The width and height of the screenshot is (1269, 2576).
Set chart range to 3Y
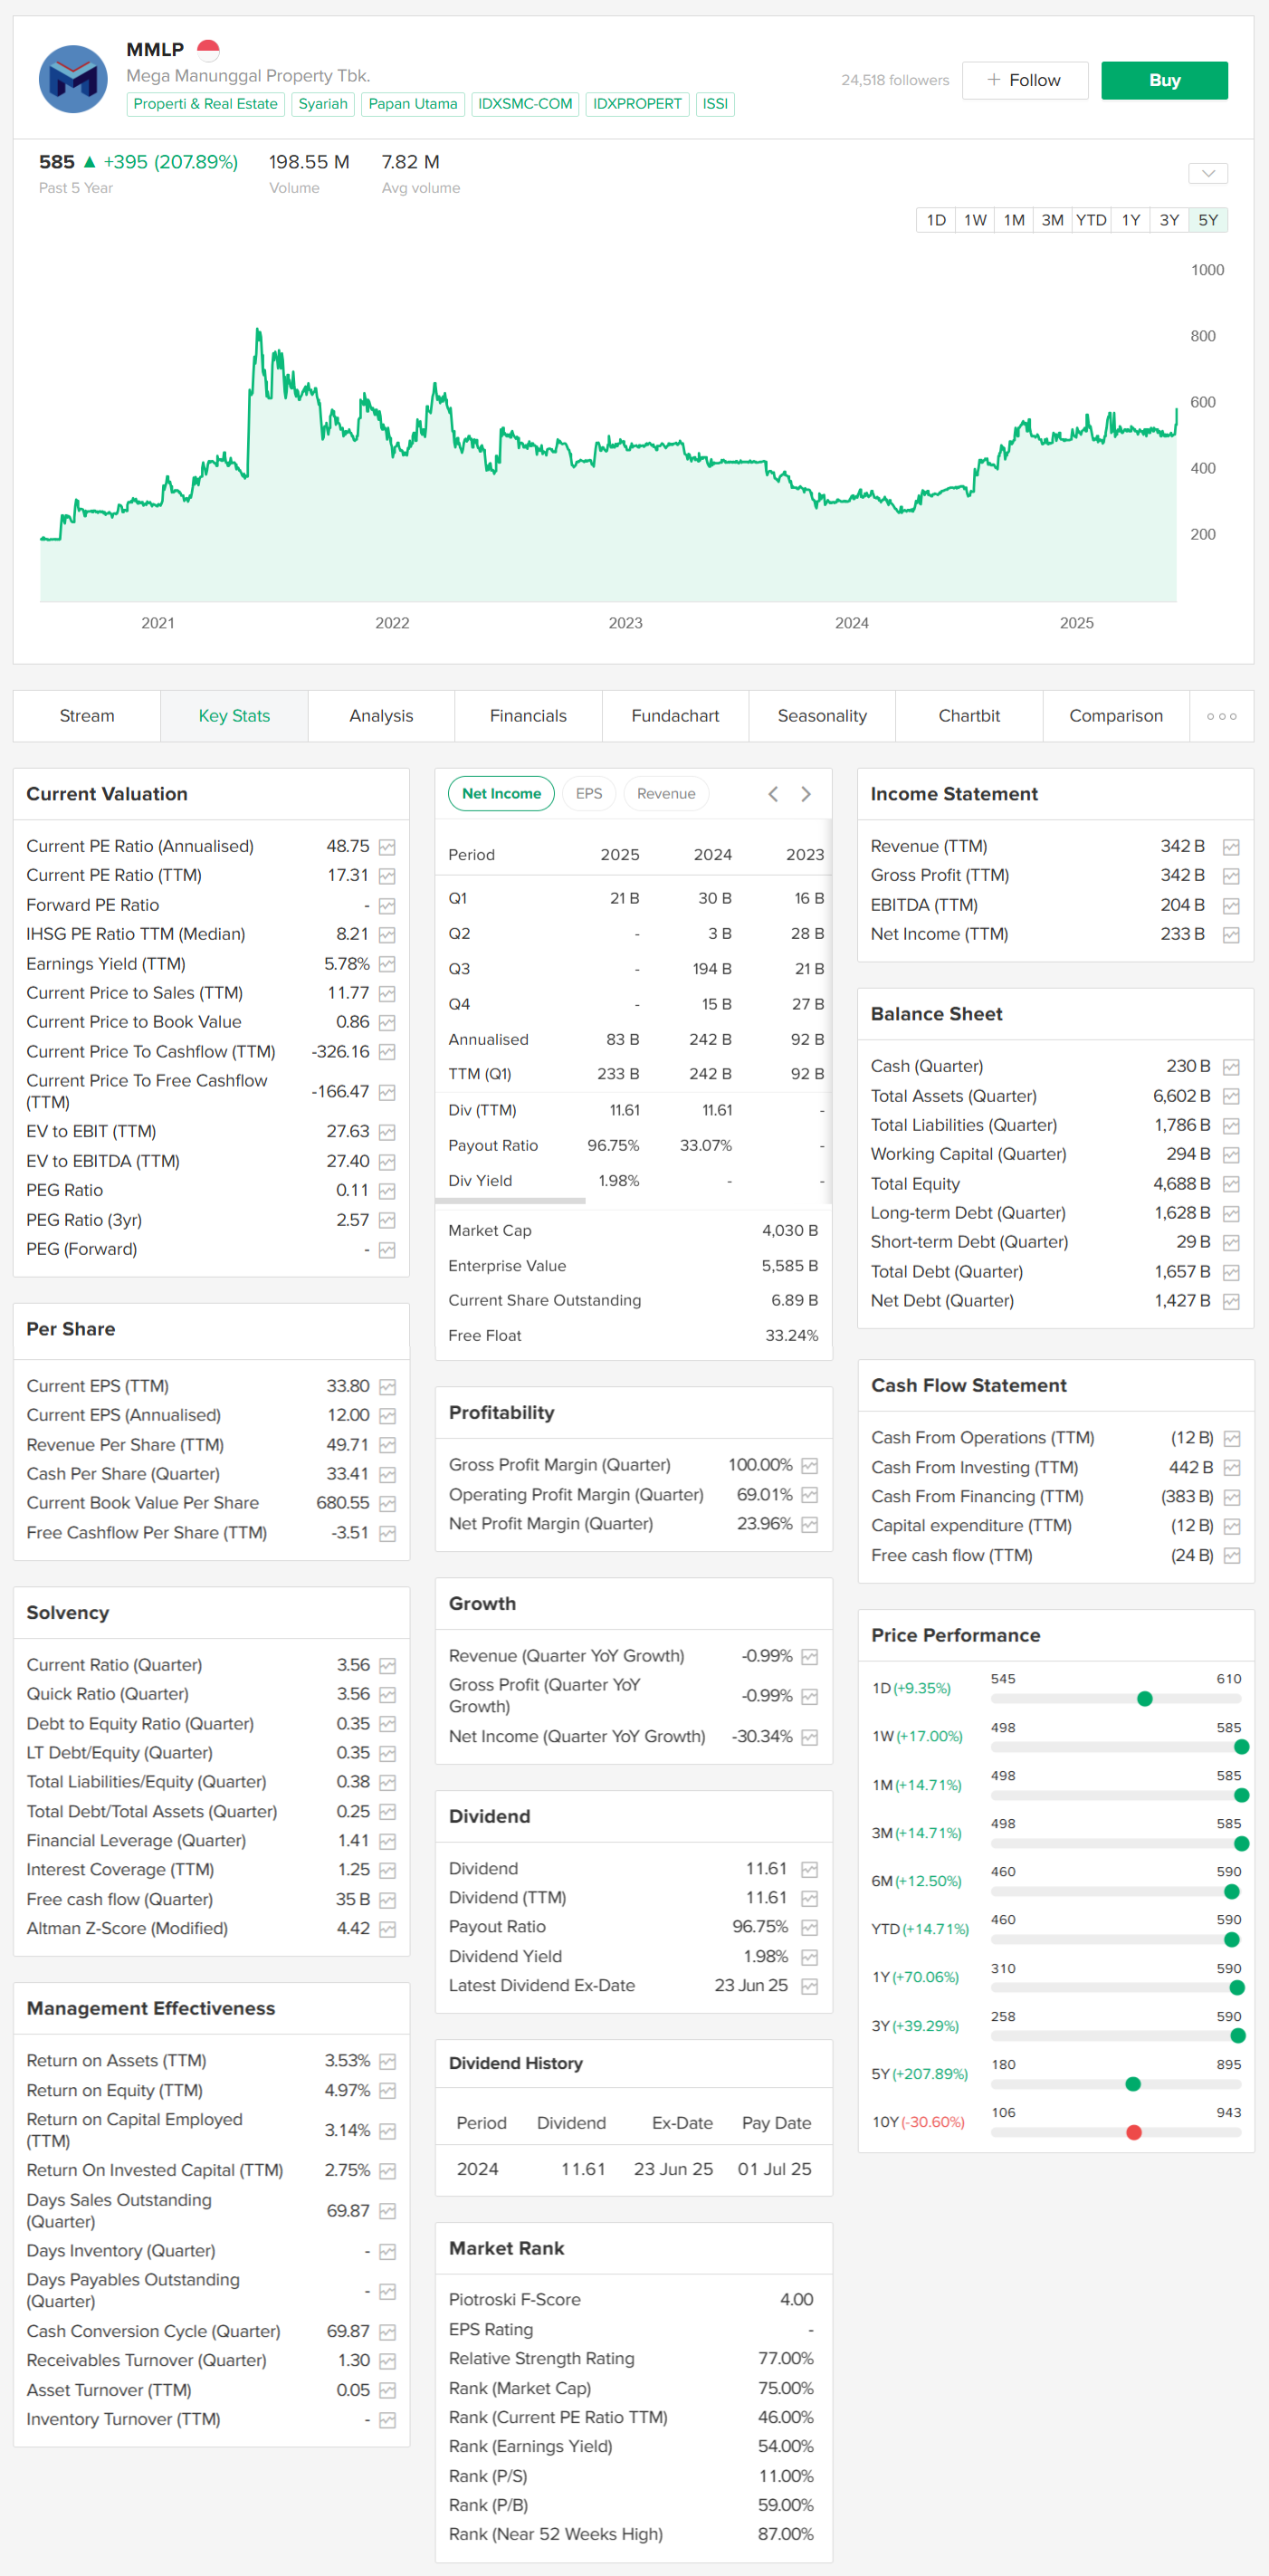[x=1169, y=220]
